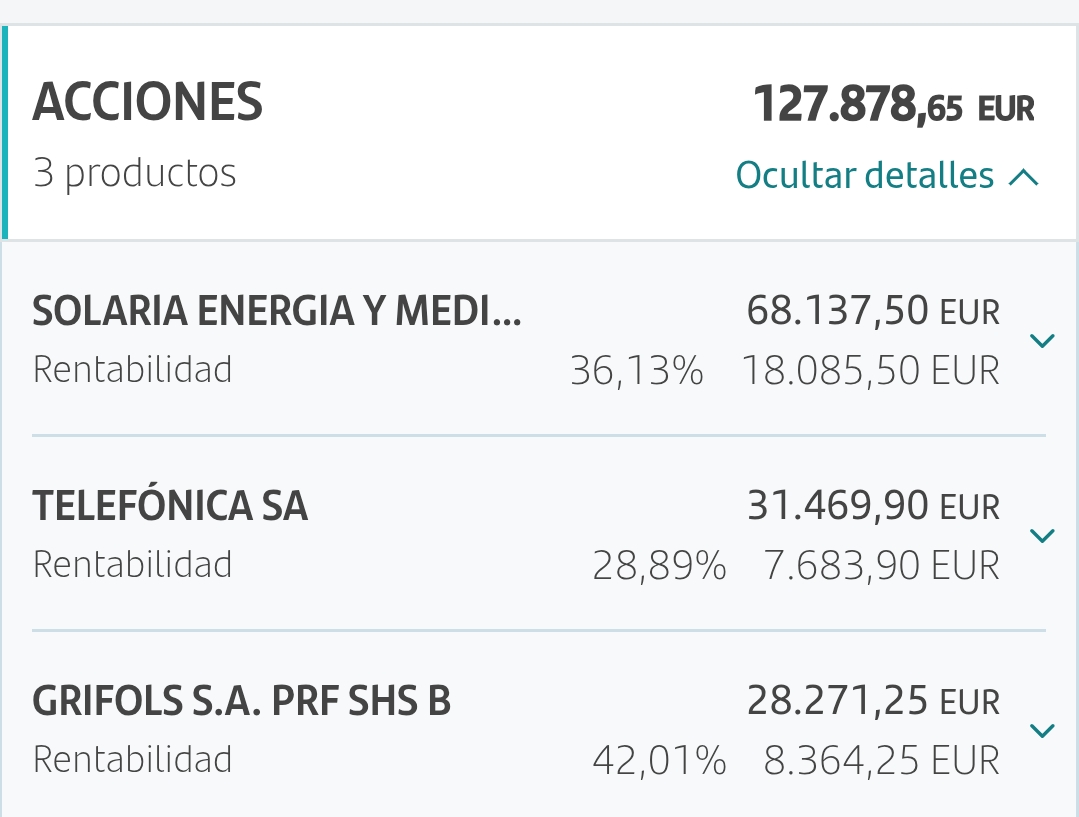
Task: Open TELEFÓNICA SA stock entry
Action: pos(170,505)
